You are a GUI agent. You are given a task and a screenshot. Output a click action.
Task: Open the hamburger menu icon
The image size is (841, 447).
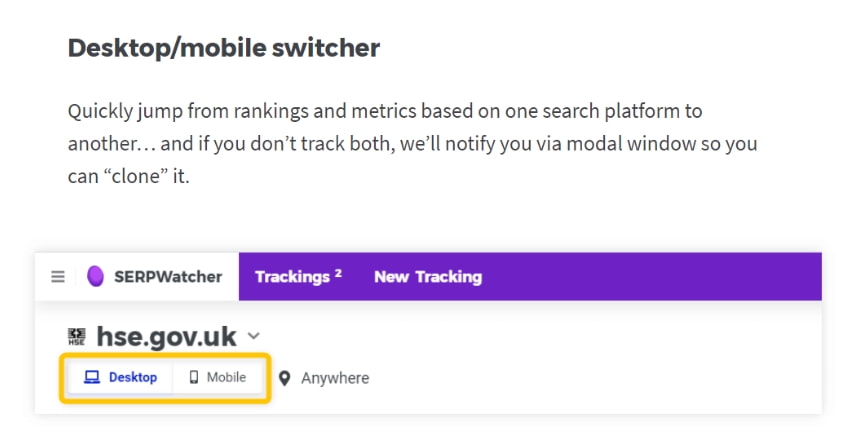[x=57, y=277]
